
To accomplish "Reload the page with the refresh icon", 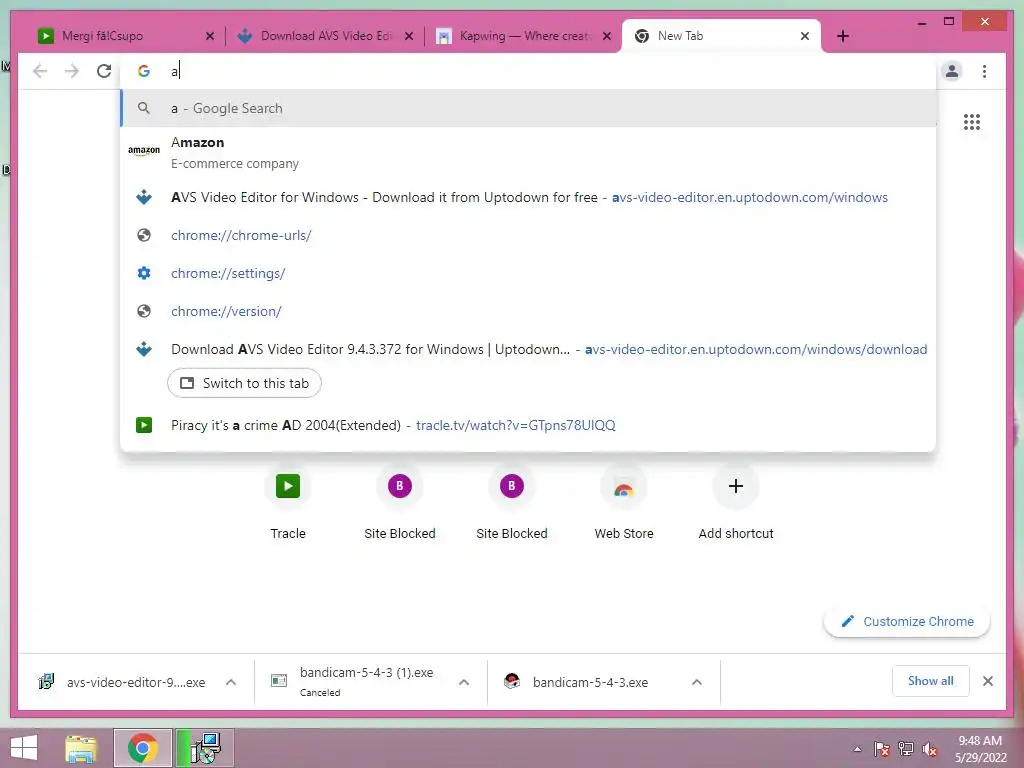I will [104, 71].
